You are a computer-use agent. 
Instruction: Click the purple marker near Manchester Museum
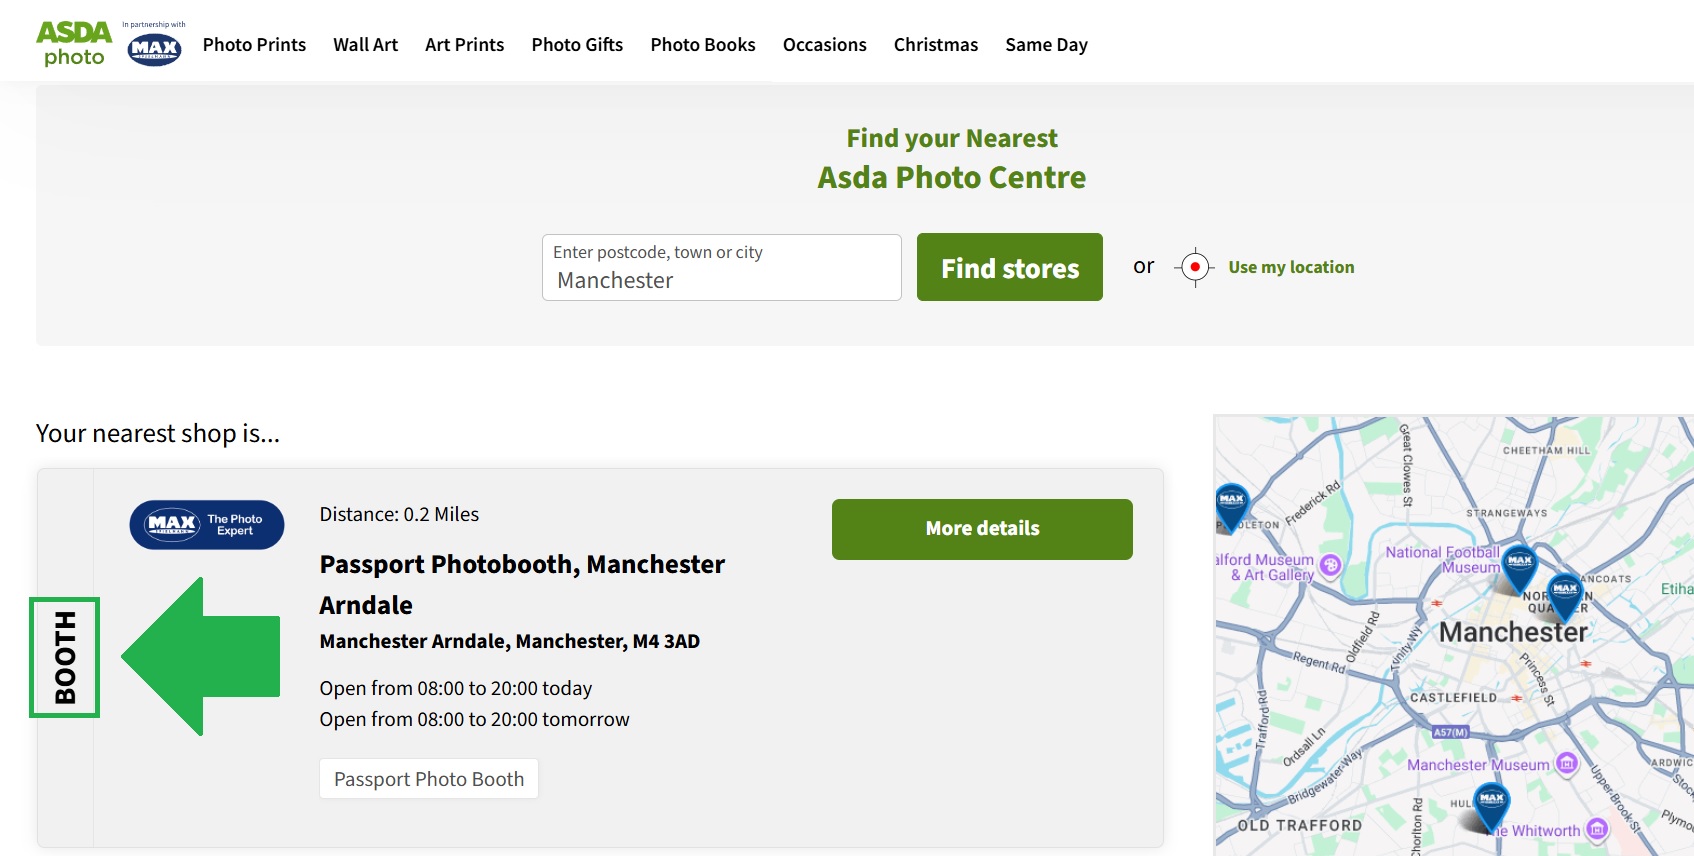coord(1565,765)
